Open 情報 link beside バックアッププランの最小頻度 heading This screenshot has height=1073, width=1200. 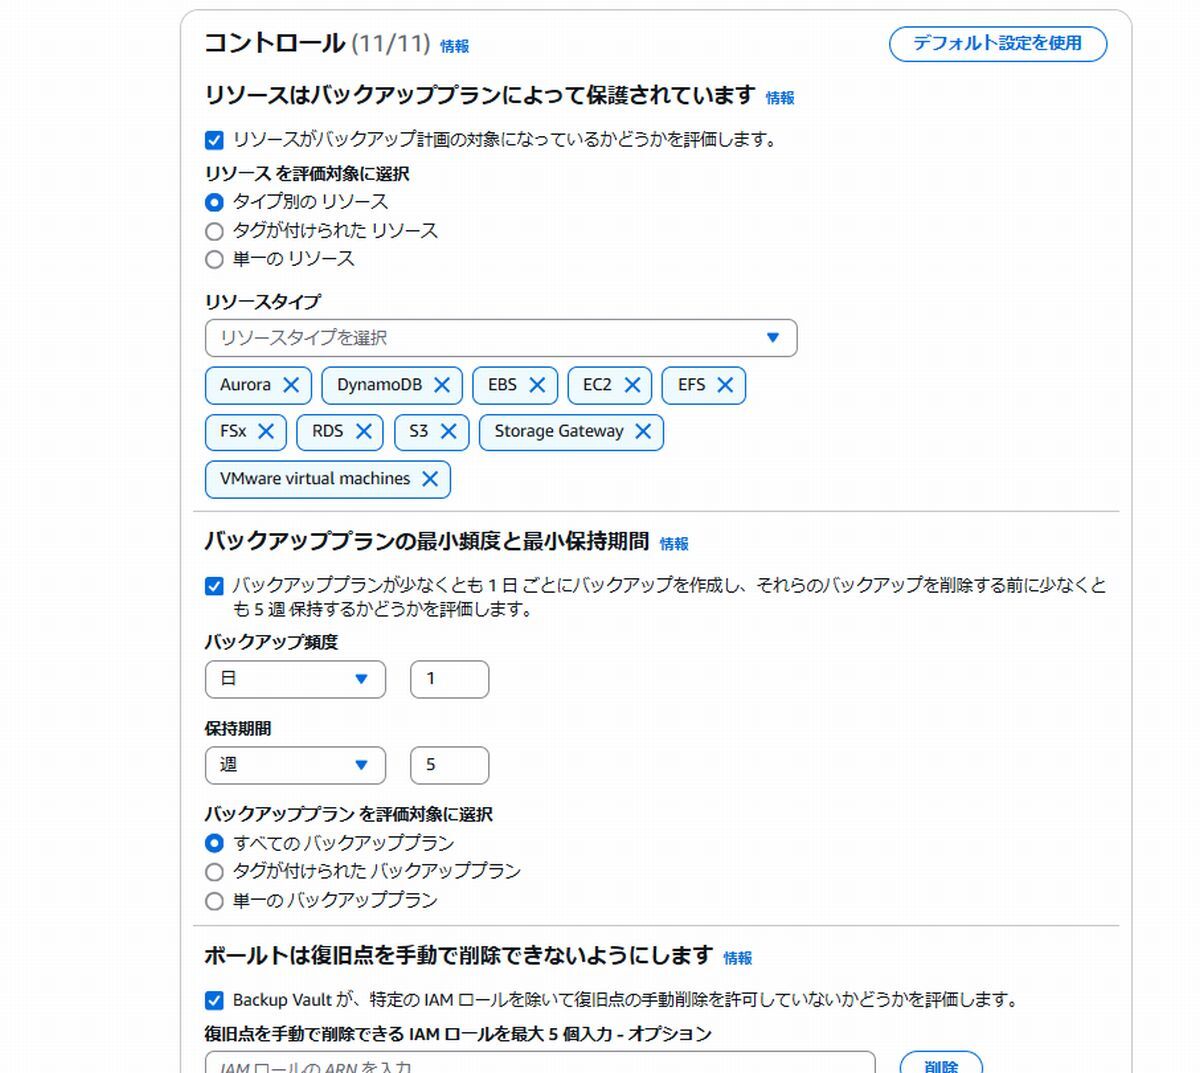(x=674, y=544)
